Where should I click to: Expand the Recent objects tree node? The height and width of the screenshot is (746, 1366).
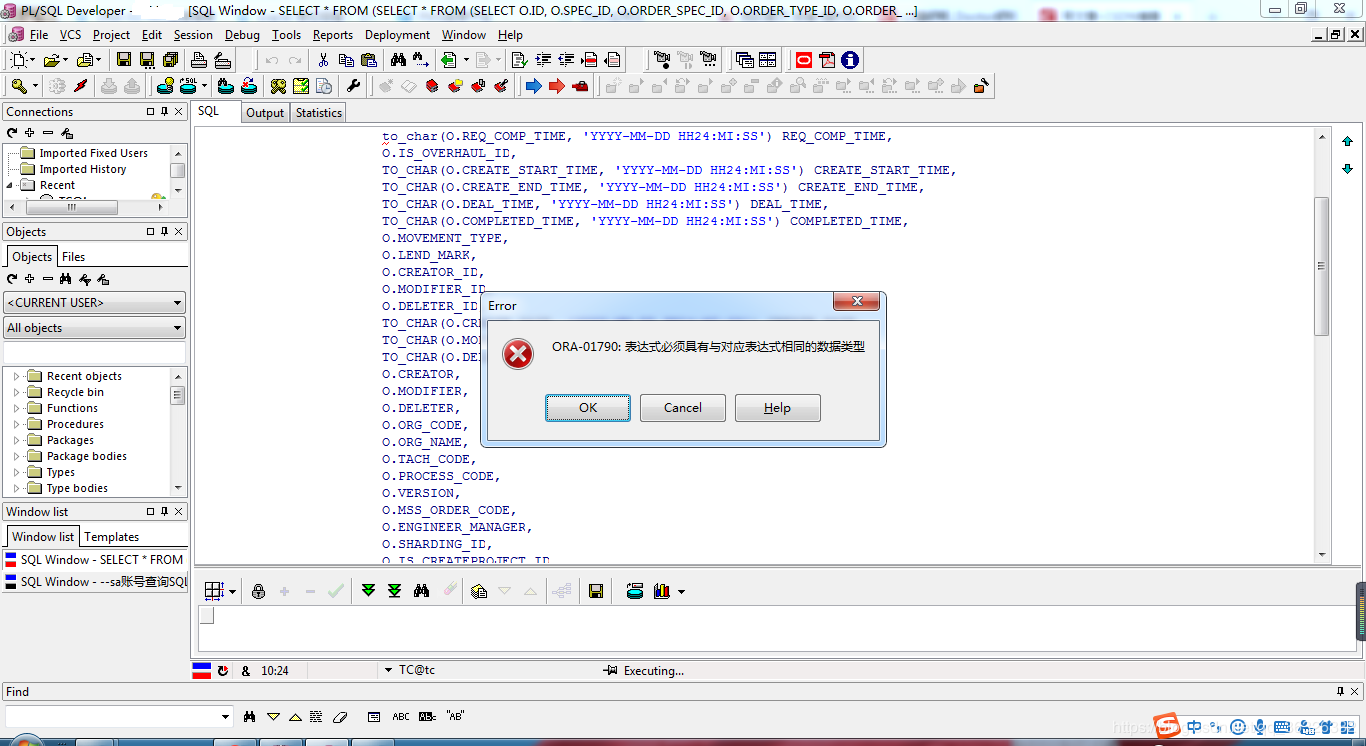click(17, 375)
